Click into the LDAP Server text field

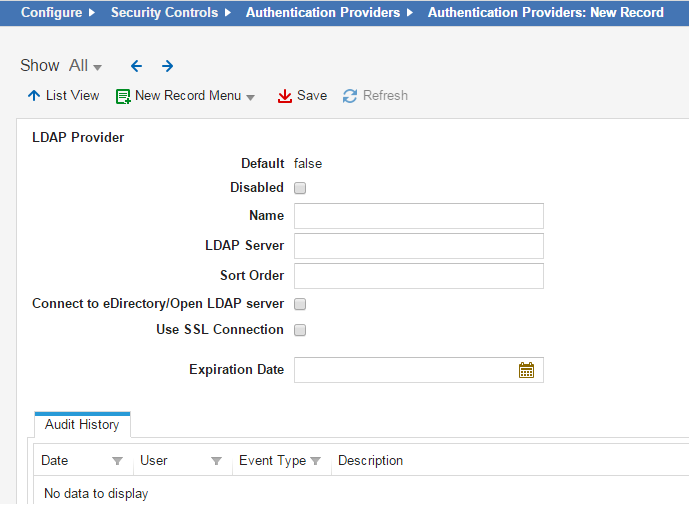(x=418, y=246)
